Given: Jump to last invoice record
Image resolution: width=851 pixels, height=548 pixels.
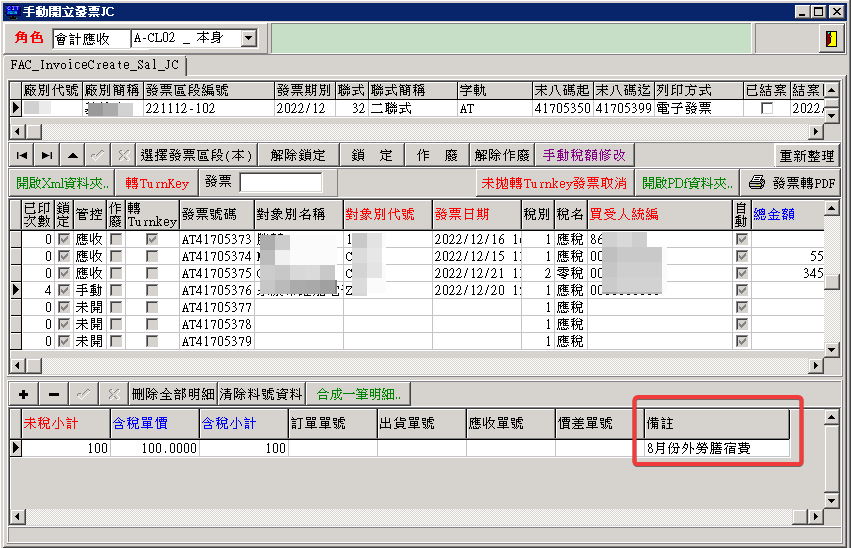Looking at the screenshot, I should [x=47, y=155].
